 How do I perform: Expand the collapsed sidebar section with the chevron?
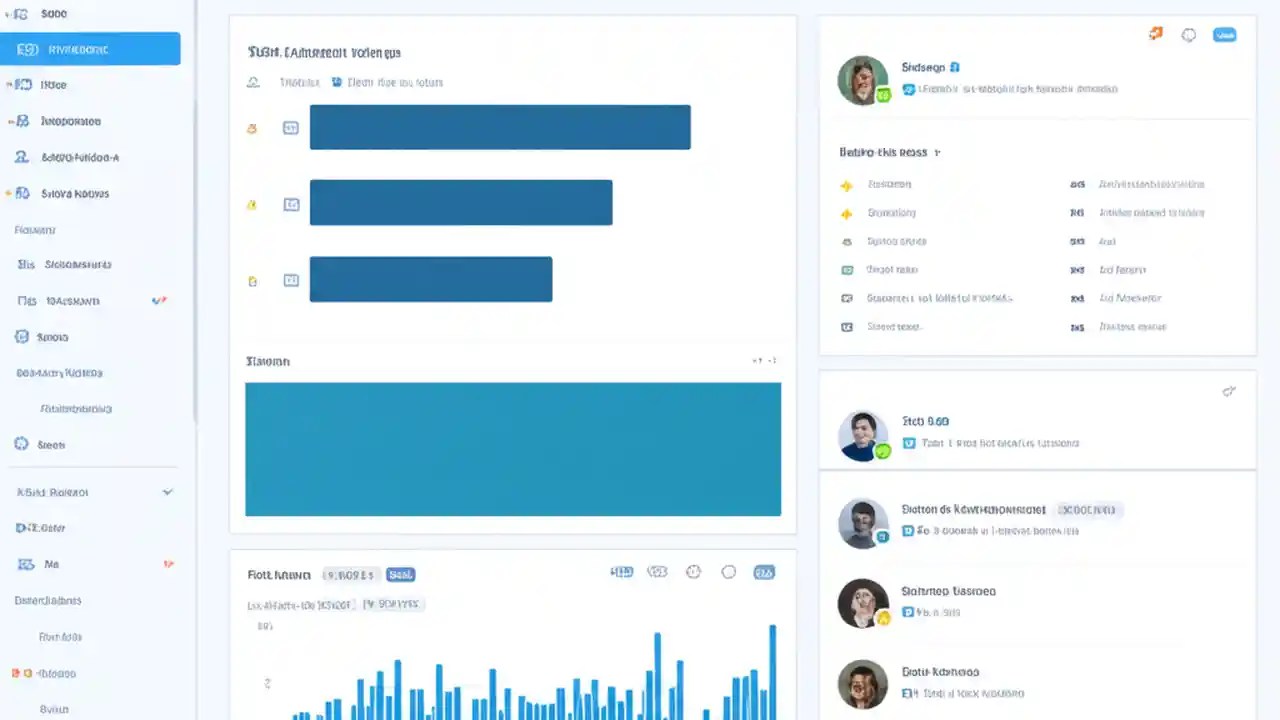[167, 491]
